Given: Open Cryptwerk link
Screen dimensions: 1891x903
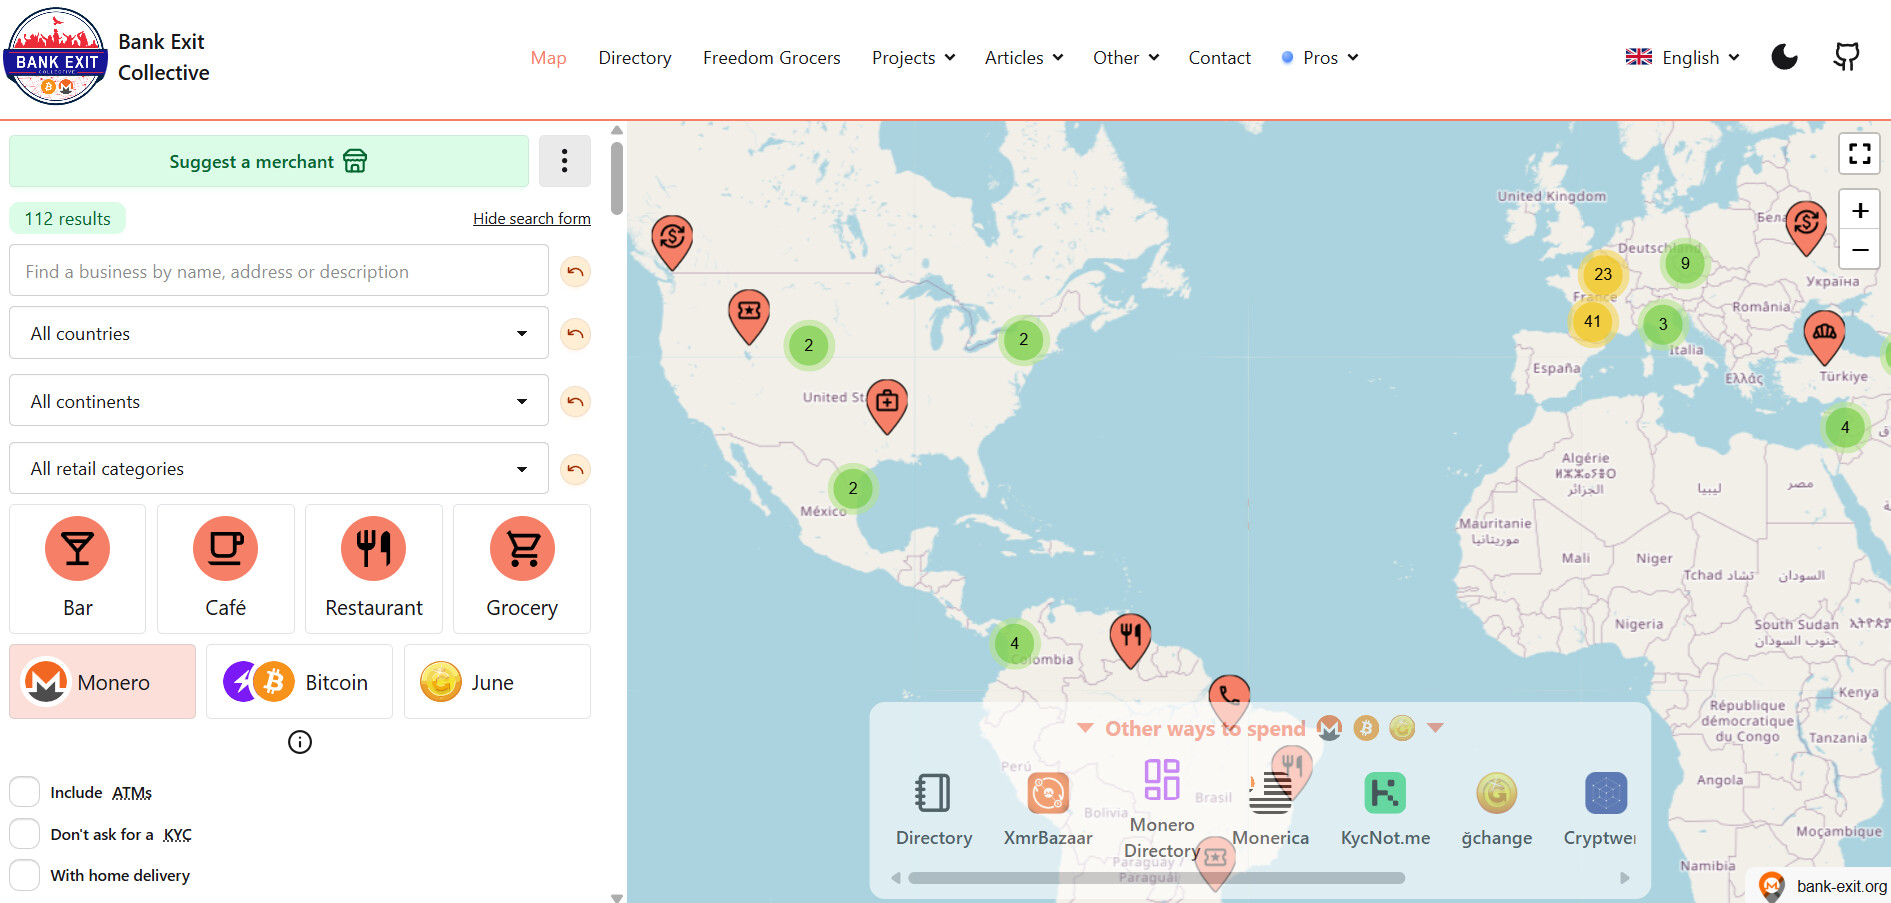Looking at the screenshot, I should coord(1600,810).
